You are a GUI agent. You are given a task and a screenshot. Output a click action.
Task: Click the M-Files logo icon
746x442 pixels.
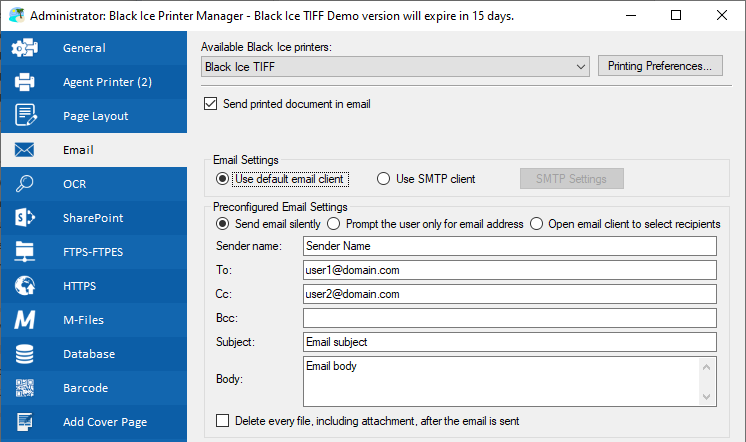25,320
